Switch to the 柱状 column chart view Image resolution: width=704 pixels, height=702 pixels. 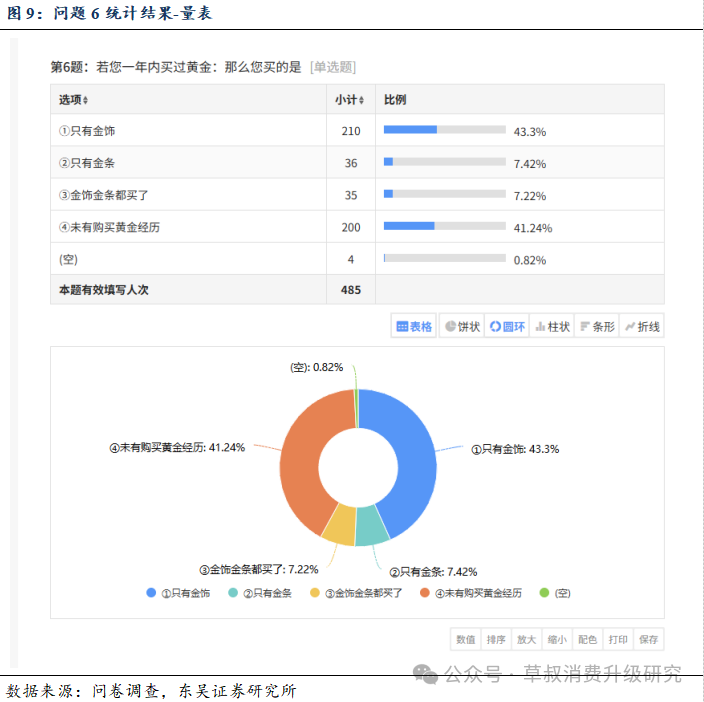(552, 326)
